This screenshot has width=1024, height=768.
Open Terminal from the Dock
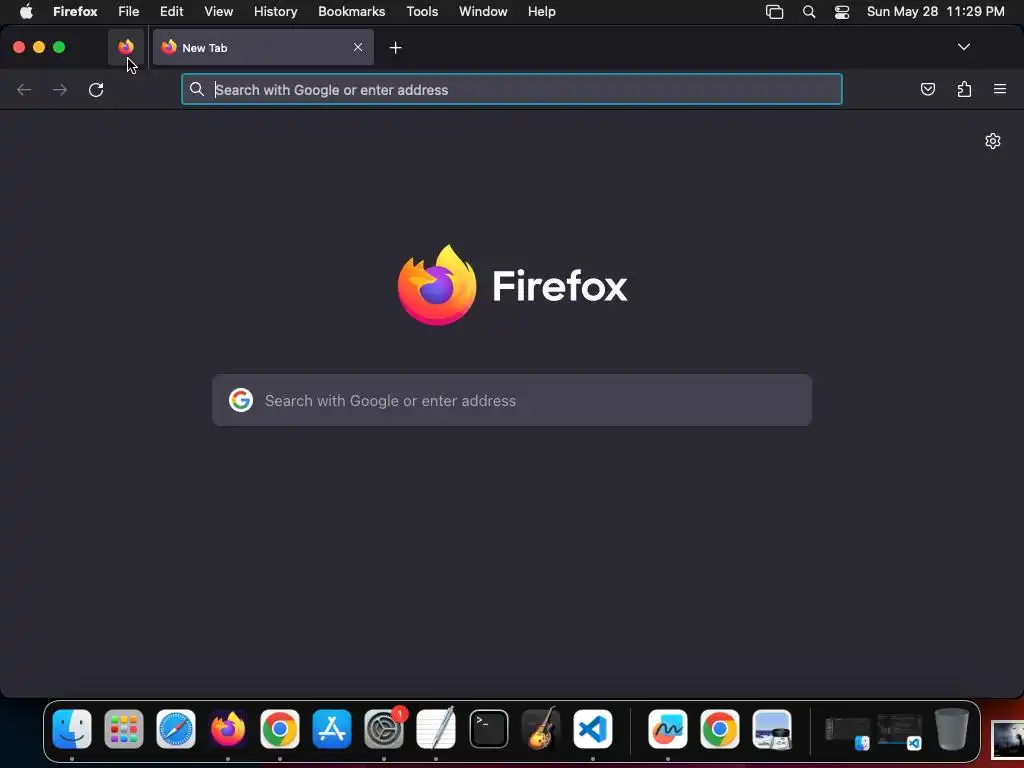coord(488,729)
